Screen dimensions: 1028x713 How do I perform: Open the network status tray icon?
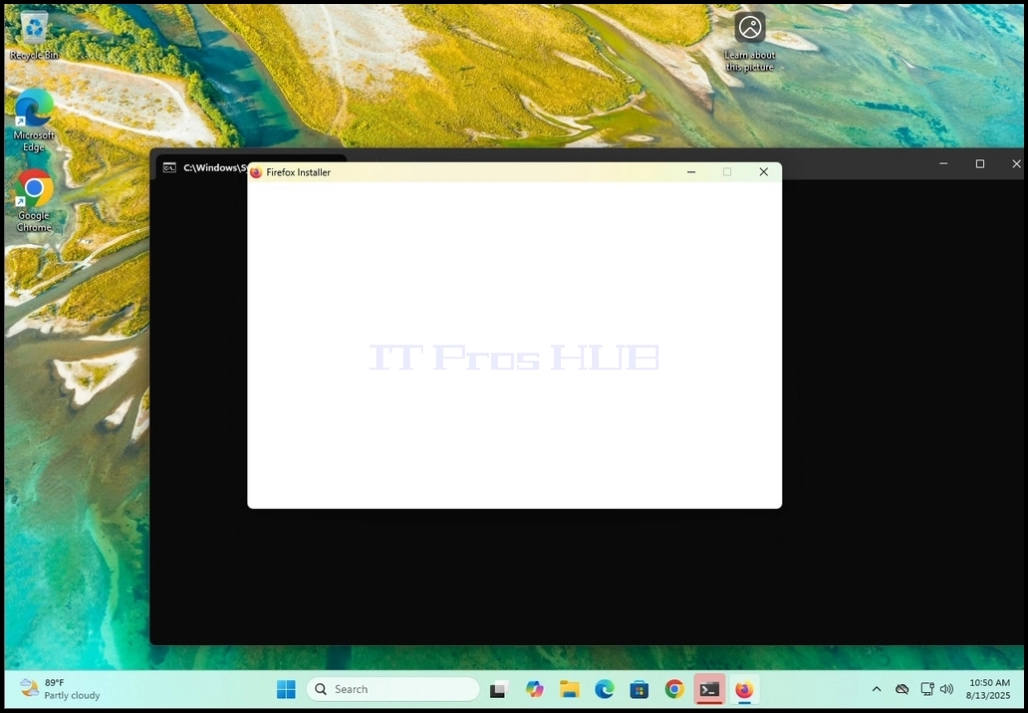[x=927, y=689]
